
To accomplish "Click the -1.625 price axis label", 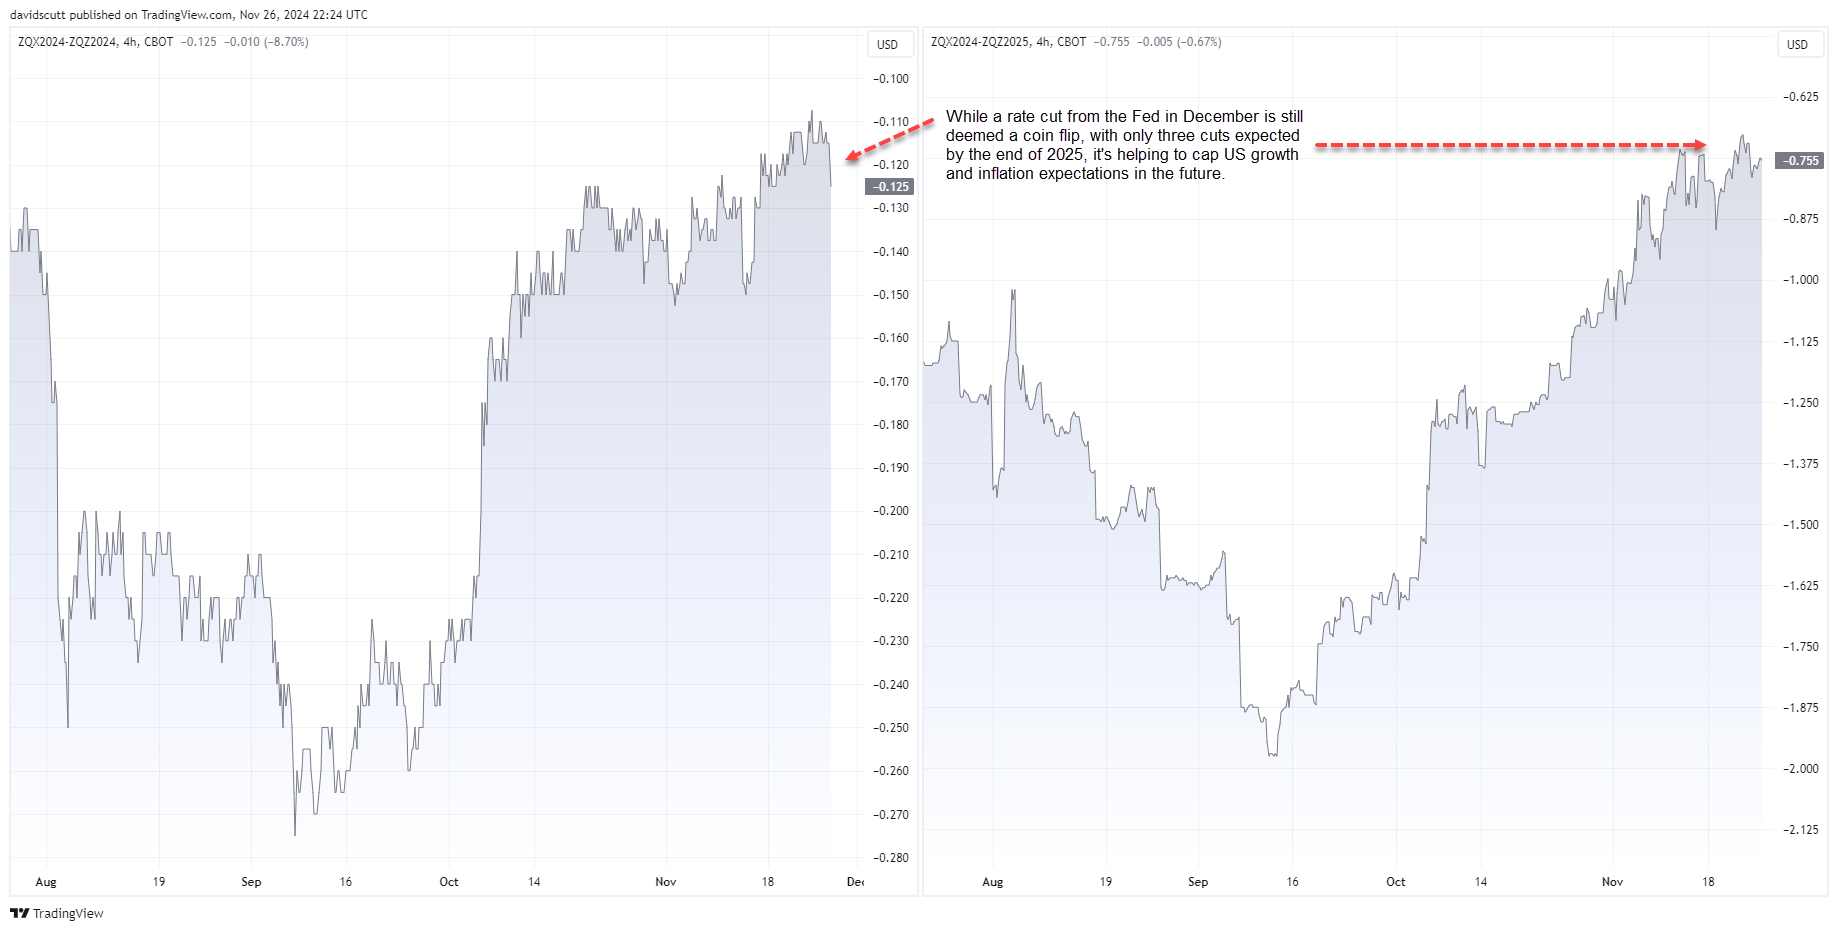I will coord(1800,585).
